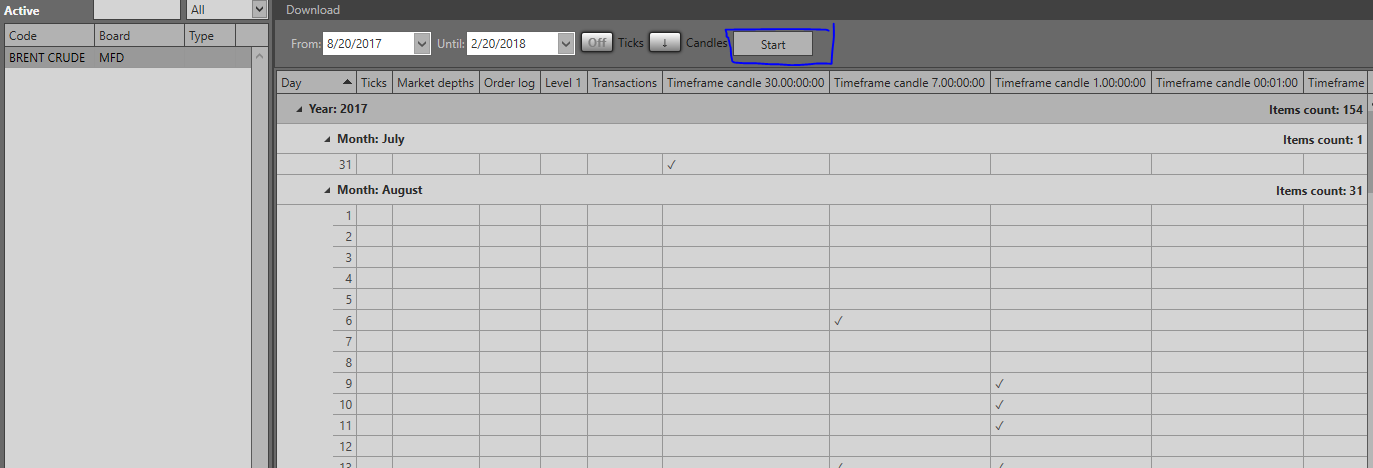Click the Order log column header
The image size is (1373, 468).
[509, 83]
